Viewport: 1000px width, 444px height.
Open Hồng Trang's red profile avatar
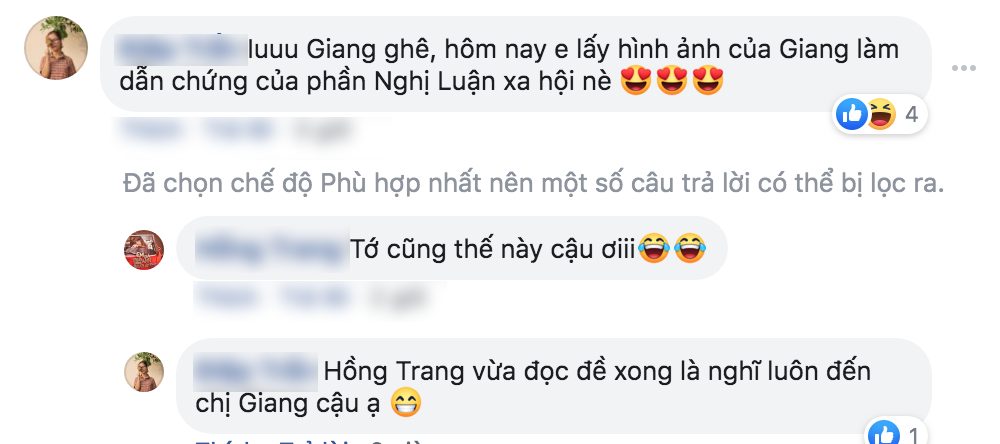144,249
